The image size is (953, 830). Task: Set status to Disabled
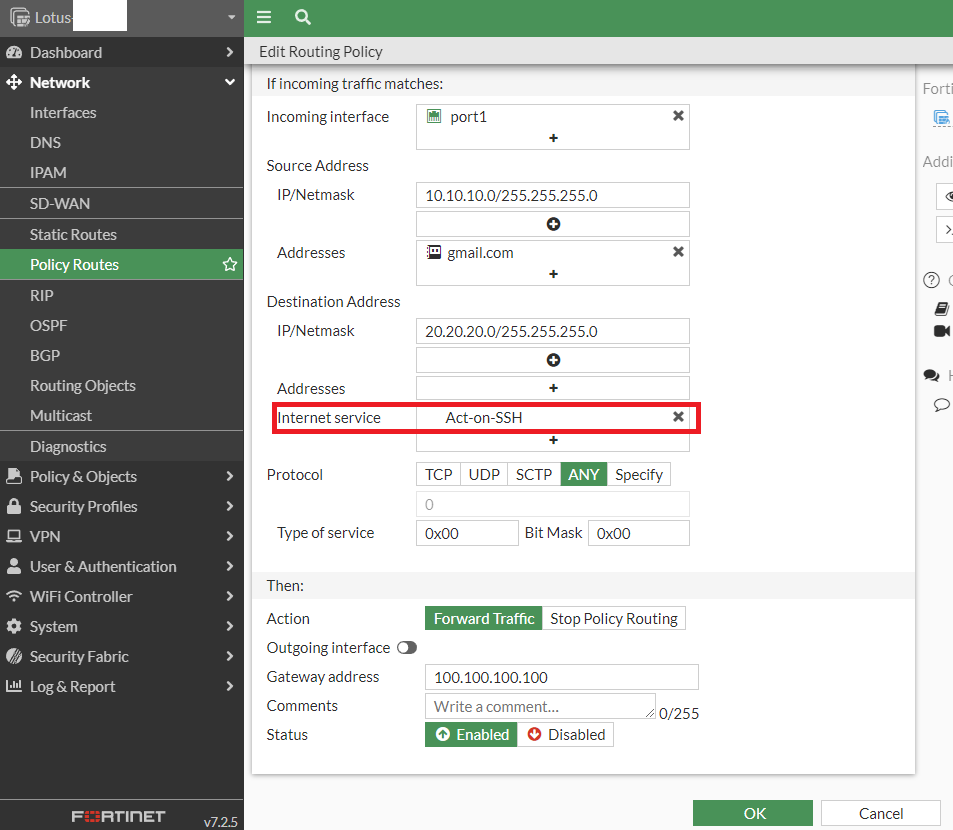point(565,735)
